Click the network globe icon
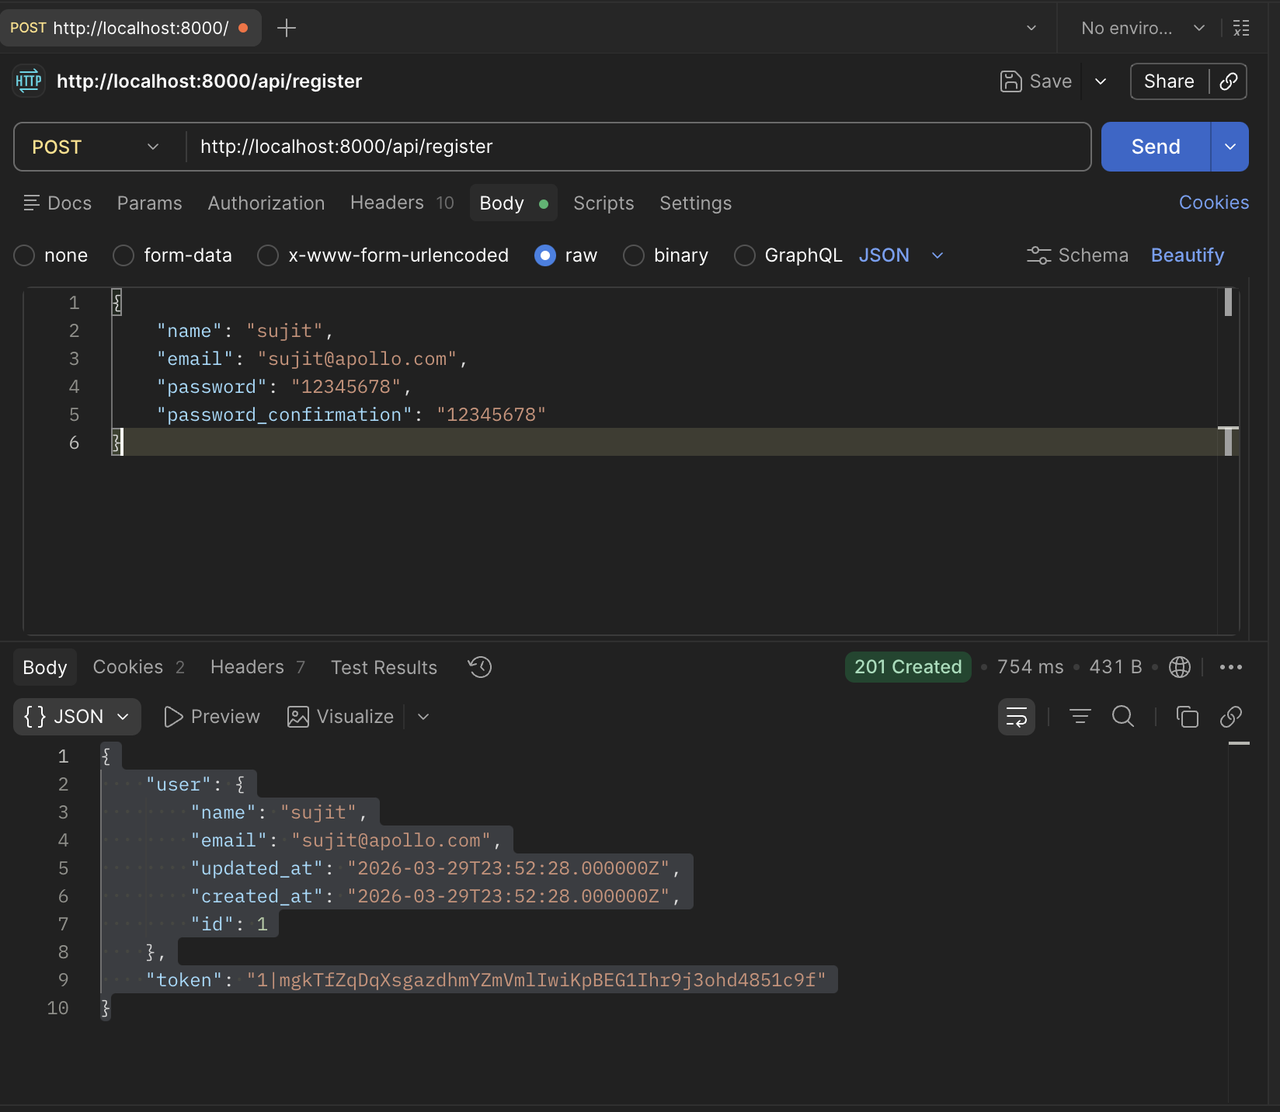Screen dimensions: 1280x1112 [x=1180, y=667]
